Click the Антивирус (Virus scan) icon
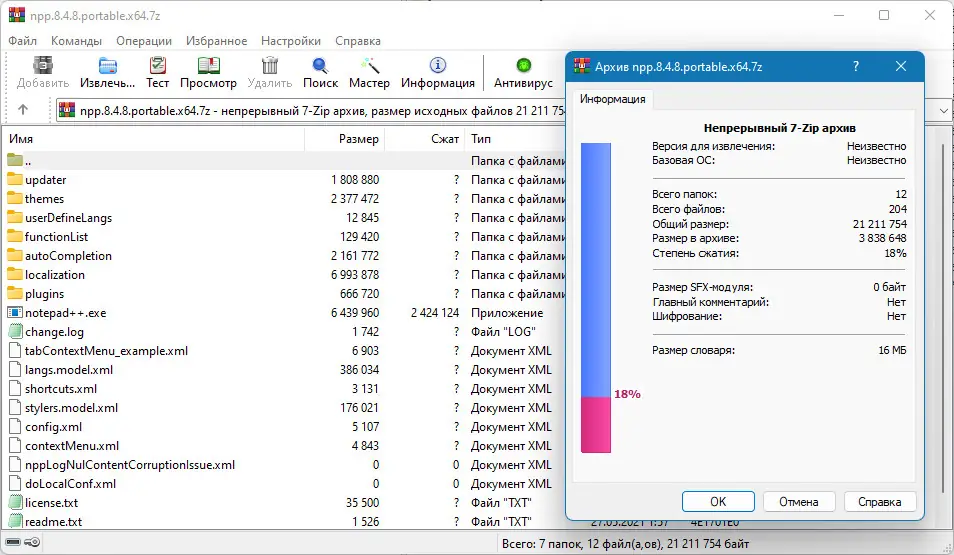Image resolution: width=954 pixels, height=555 pixels. (x=523, y=65)
